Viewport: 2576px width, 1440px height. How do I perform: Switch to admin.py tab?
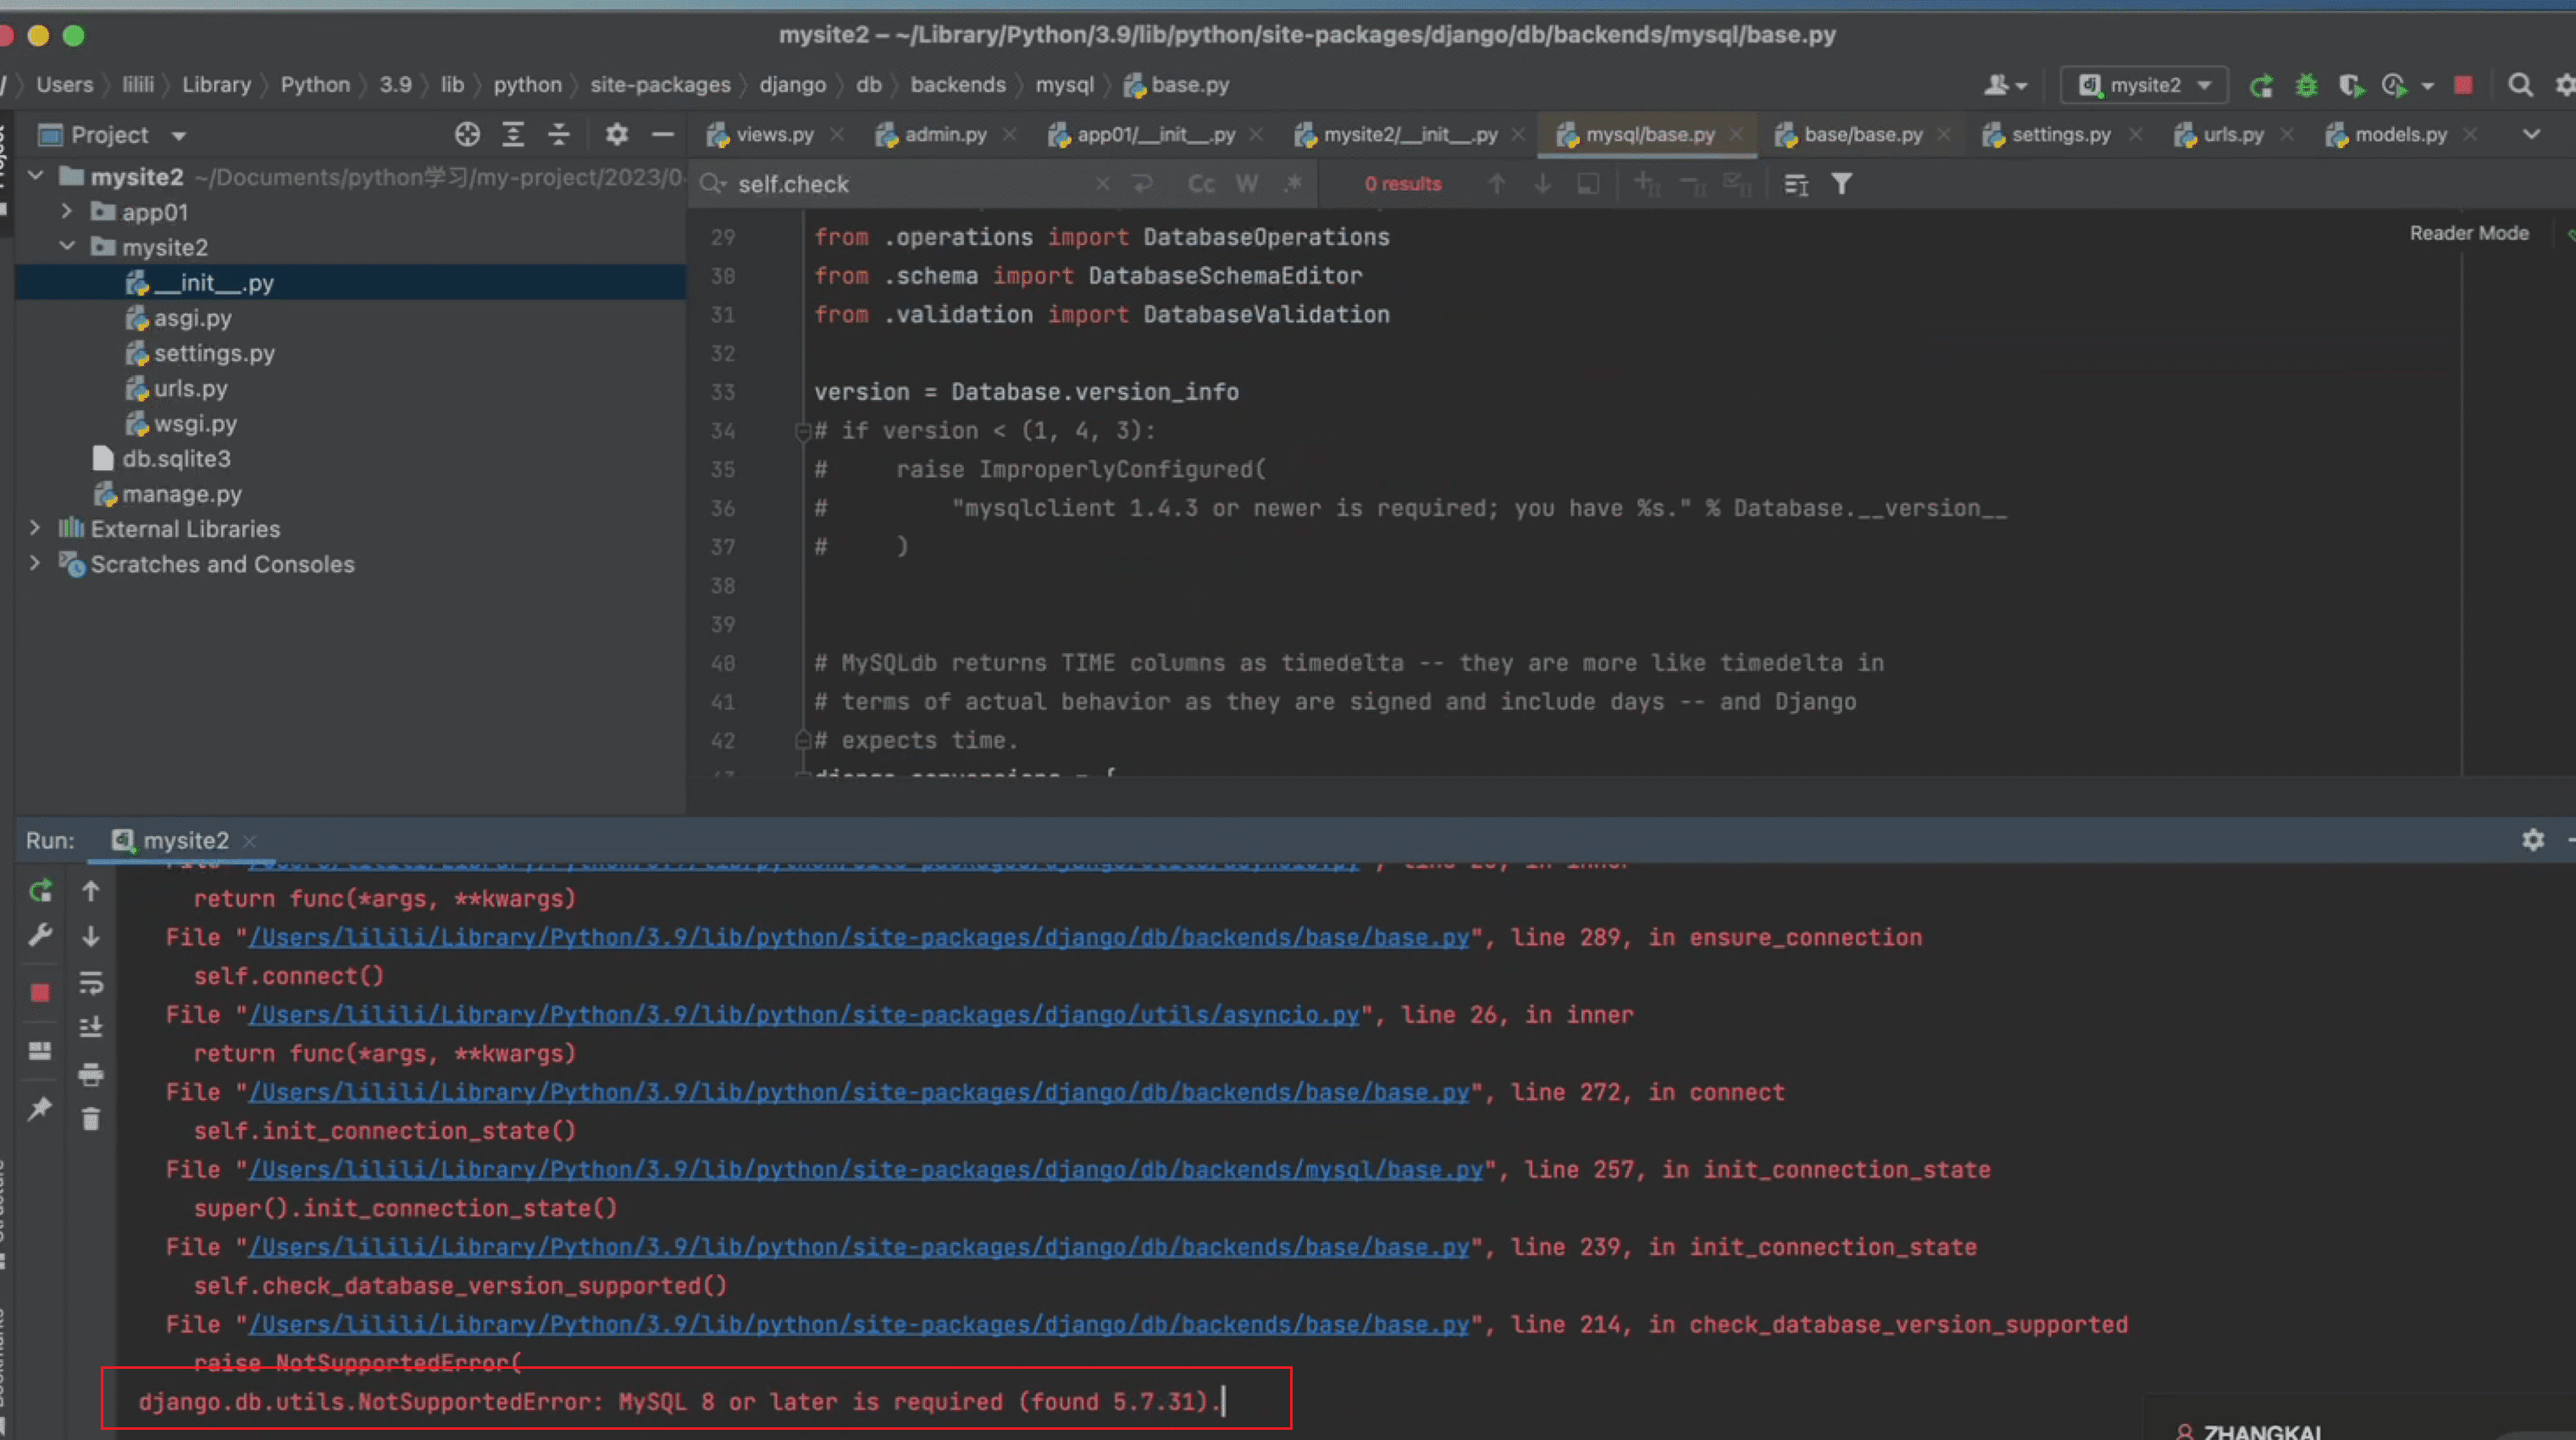tap(945, 135)
